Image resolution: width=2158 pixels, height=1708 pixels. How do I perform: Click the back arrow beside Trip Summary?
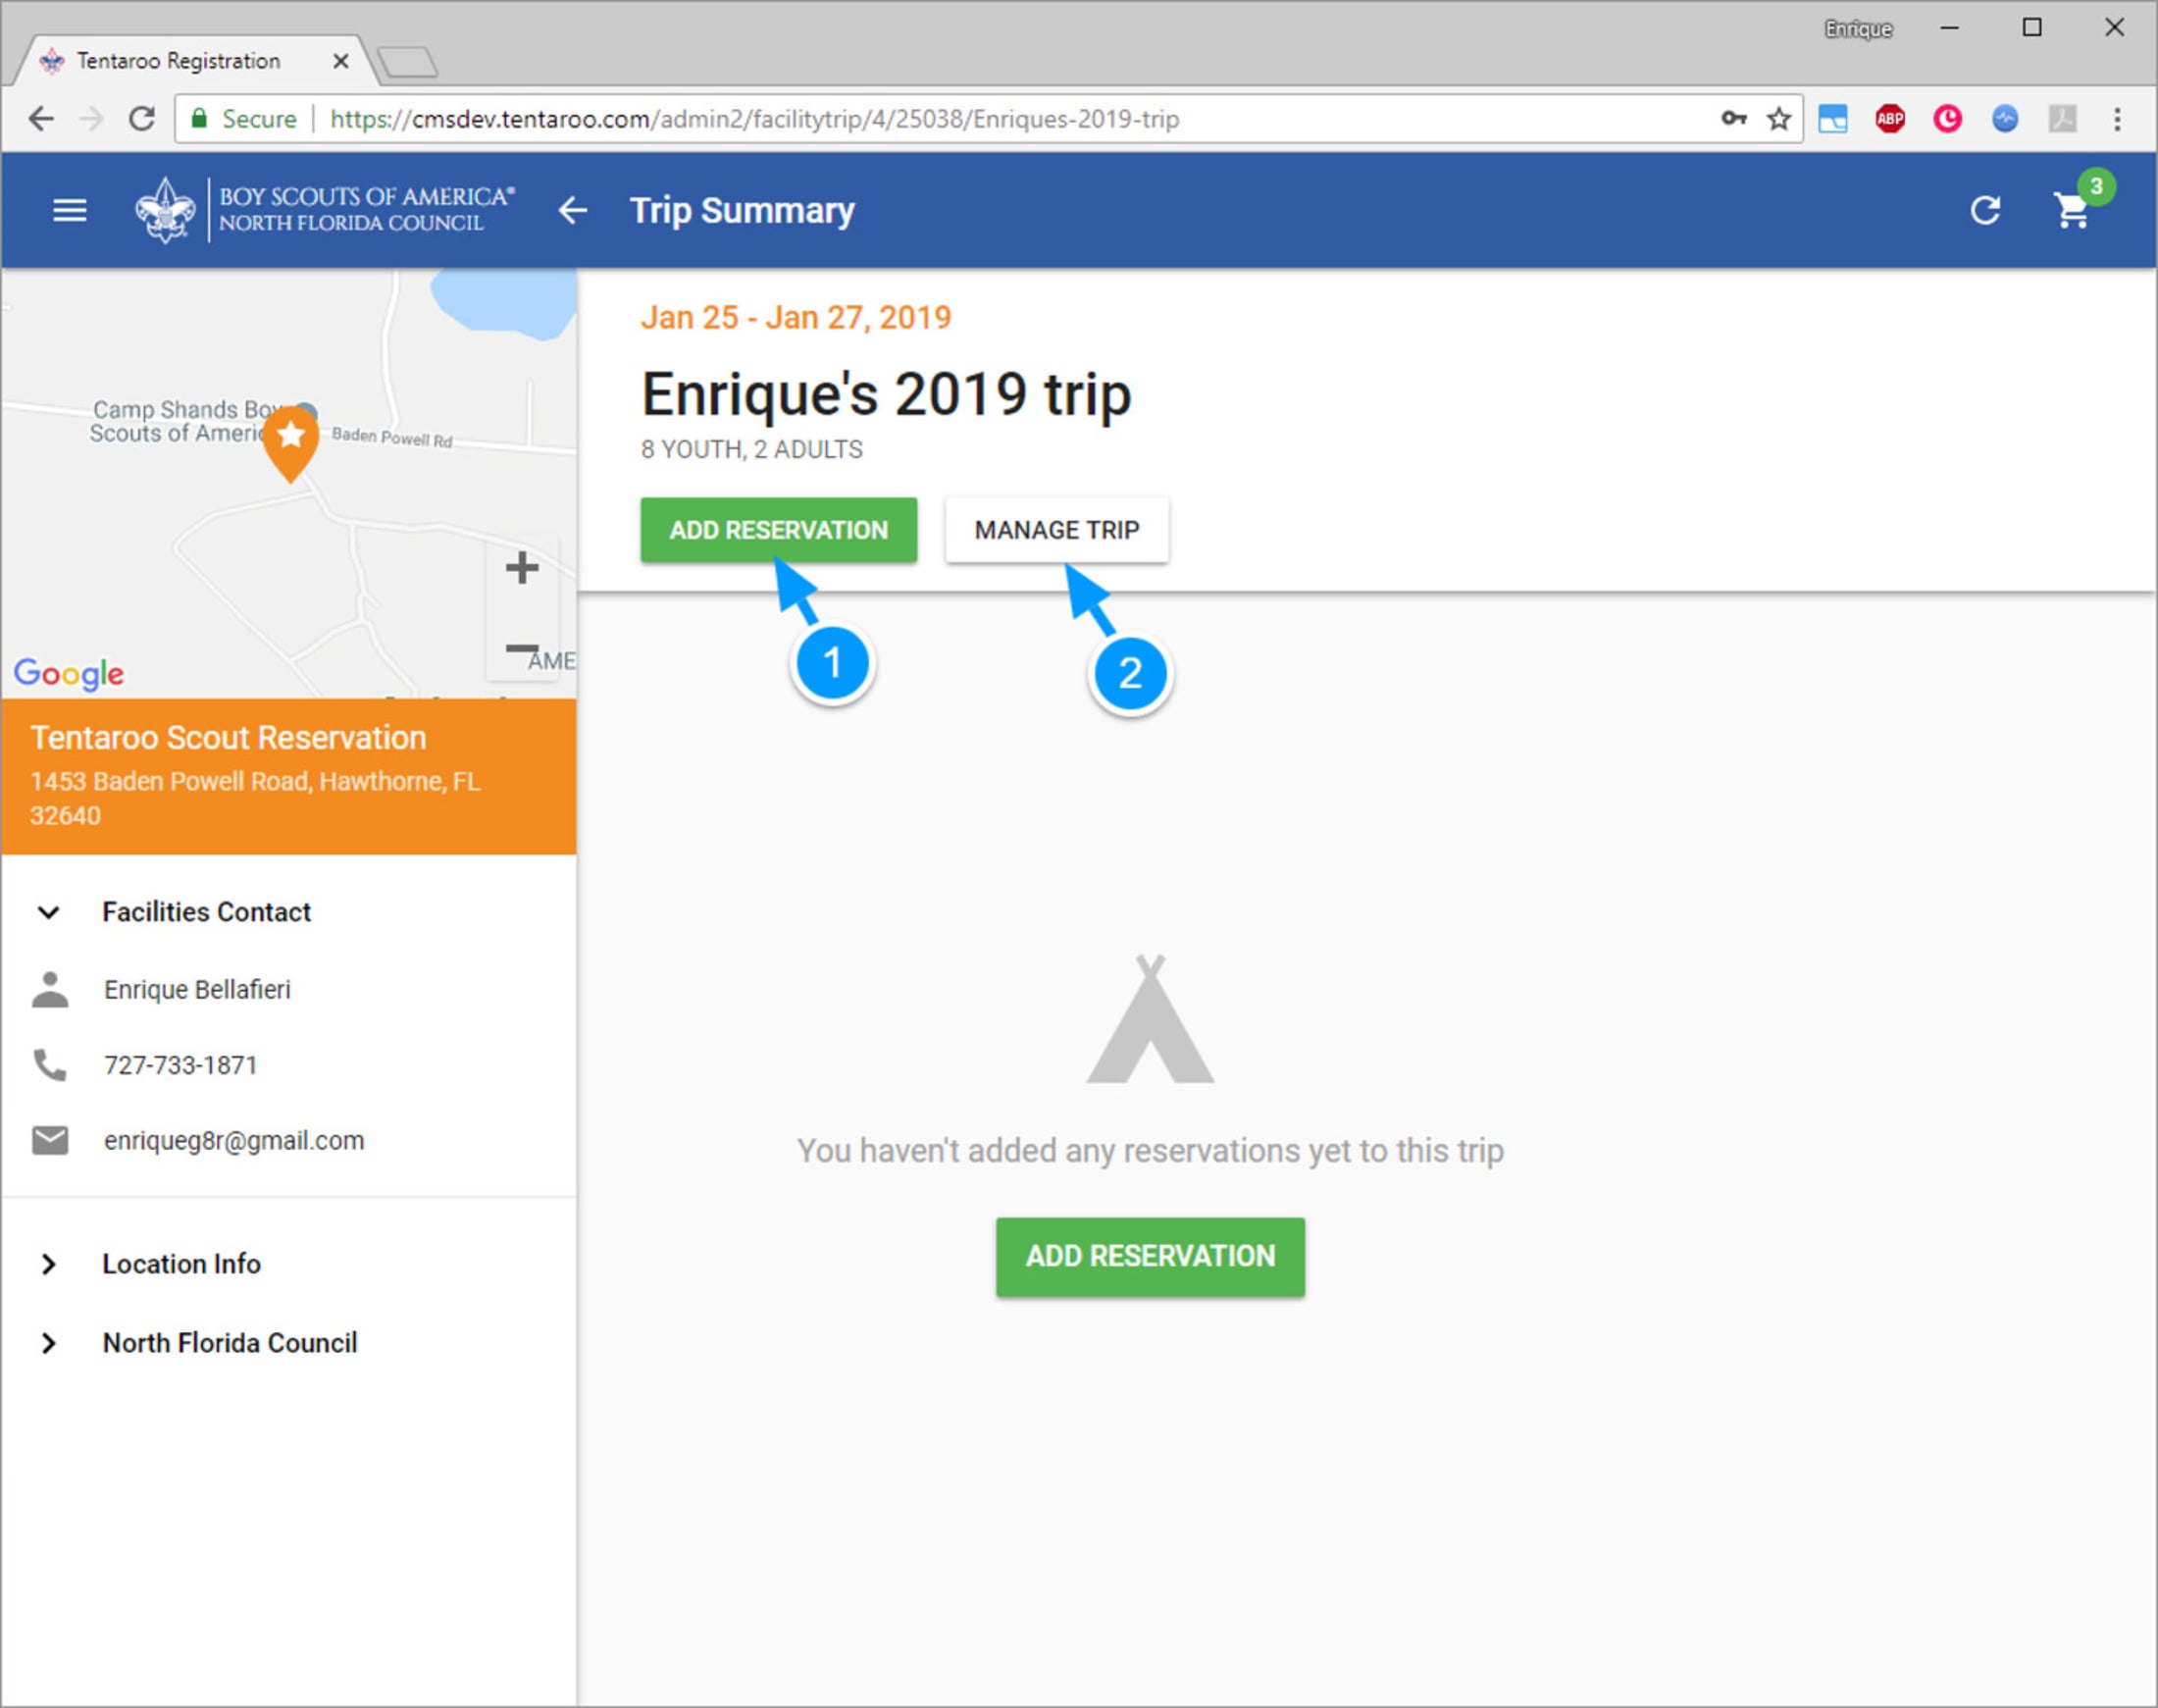573,211
